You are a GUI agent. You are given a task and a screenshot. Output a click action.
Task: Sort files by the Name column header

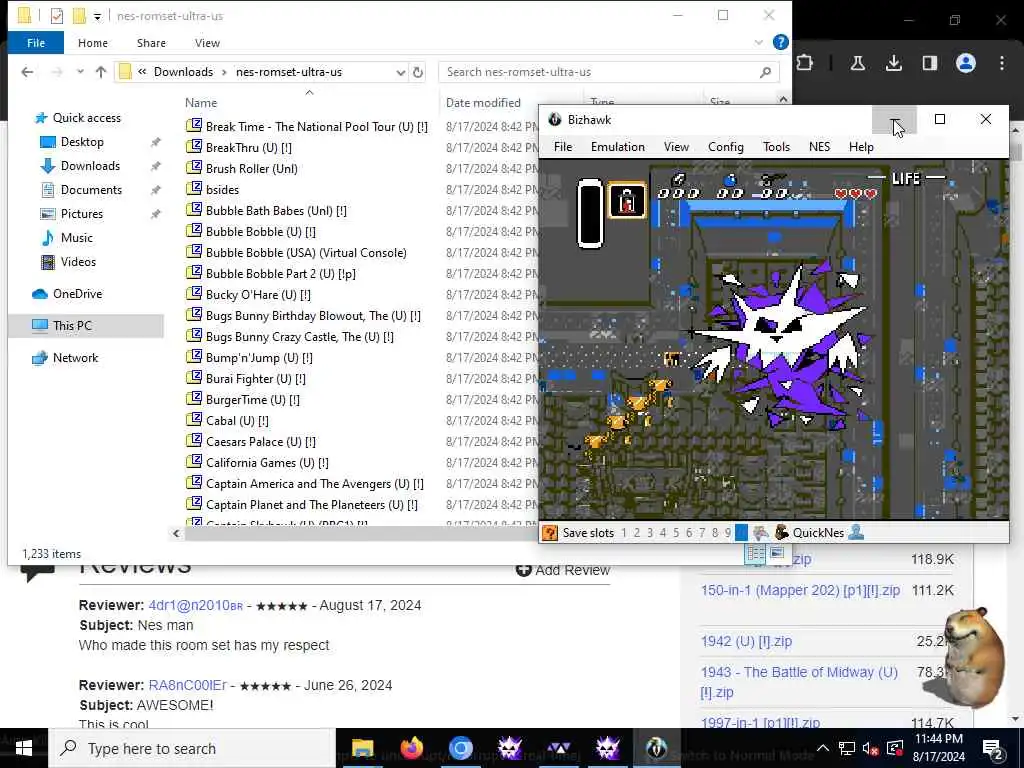pyautogui.click(x=200, y=103)
